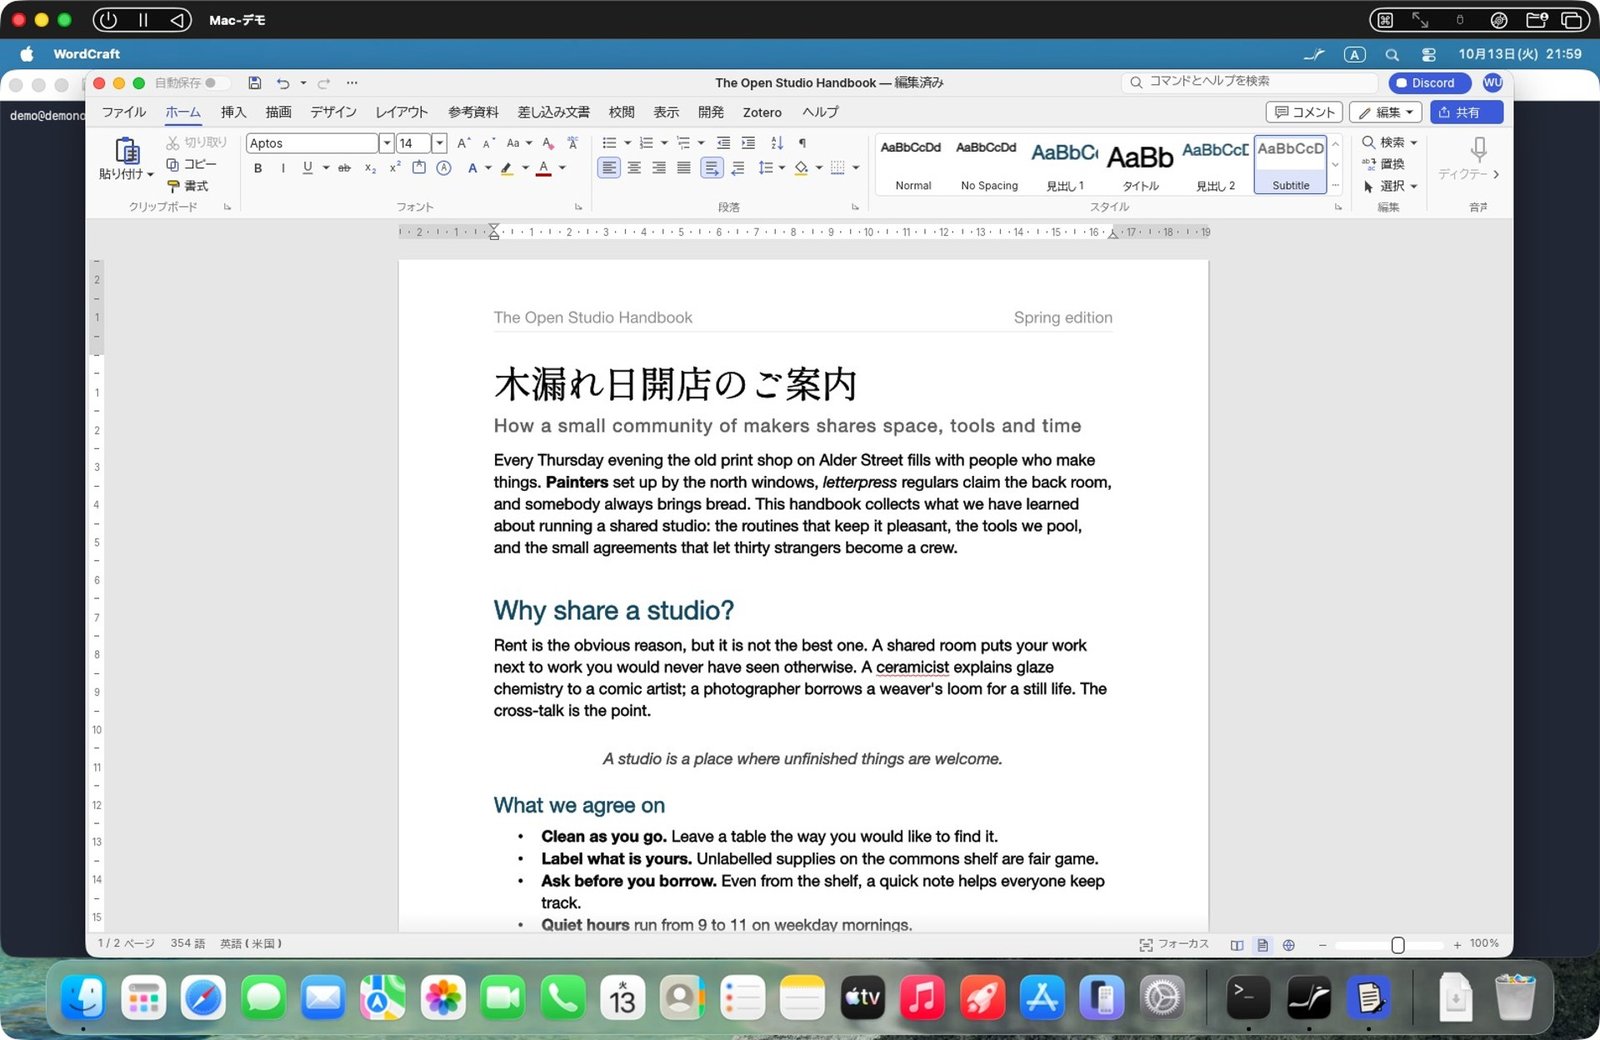The image size is (1600, 1040).
Task: Click the ディクテー microphone icon
Action: point(1479,150)
